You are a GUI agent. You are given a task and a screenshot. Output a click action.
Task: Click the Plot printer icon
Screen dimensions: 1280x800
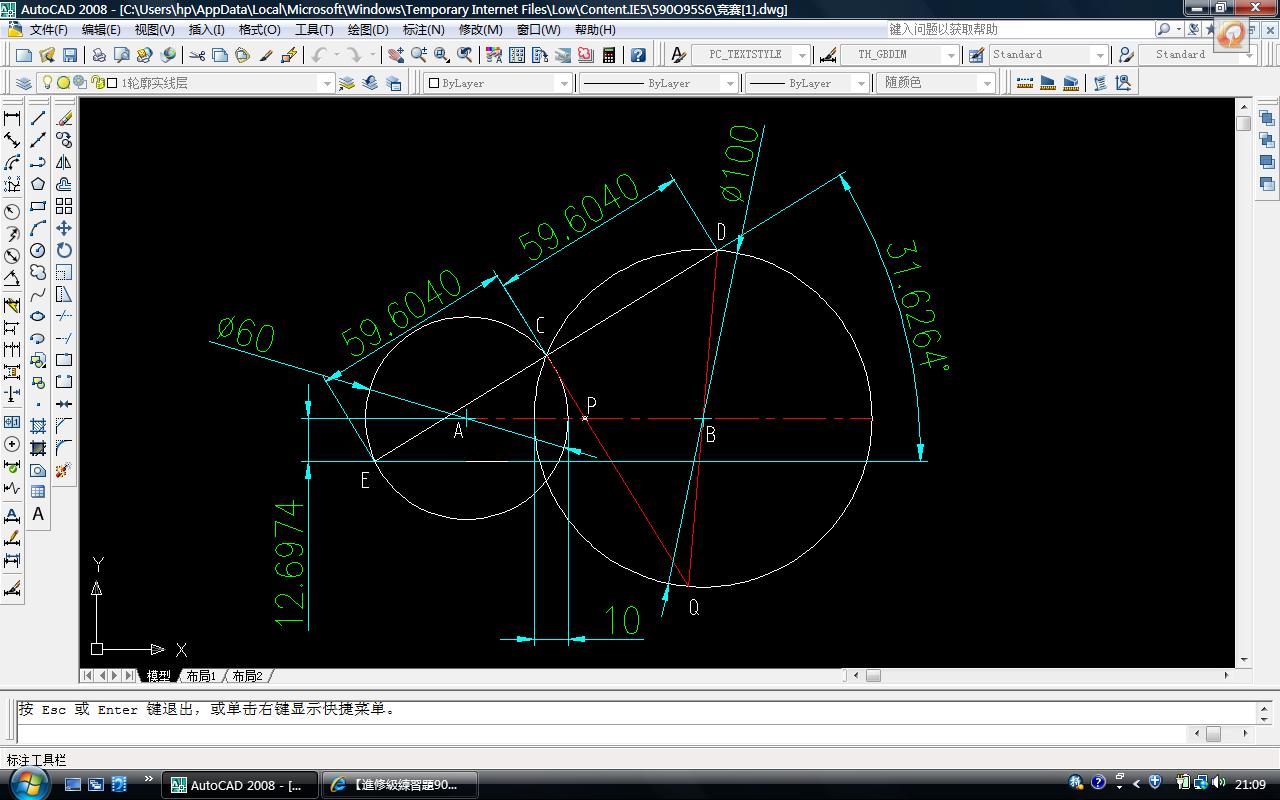tap(101, 55)
